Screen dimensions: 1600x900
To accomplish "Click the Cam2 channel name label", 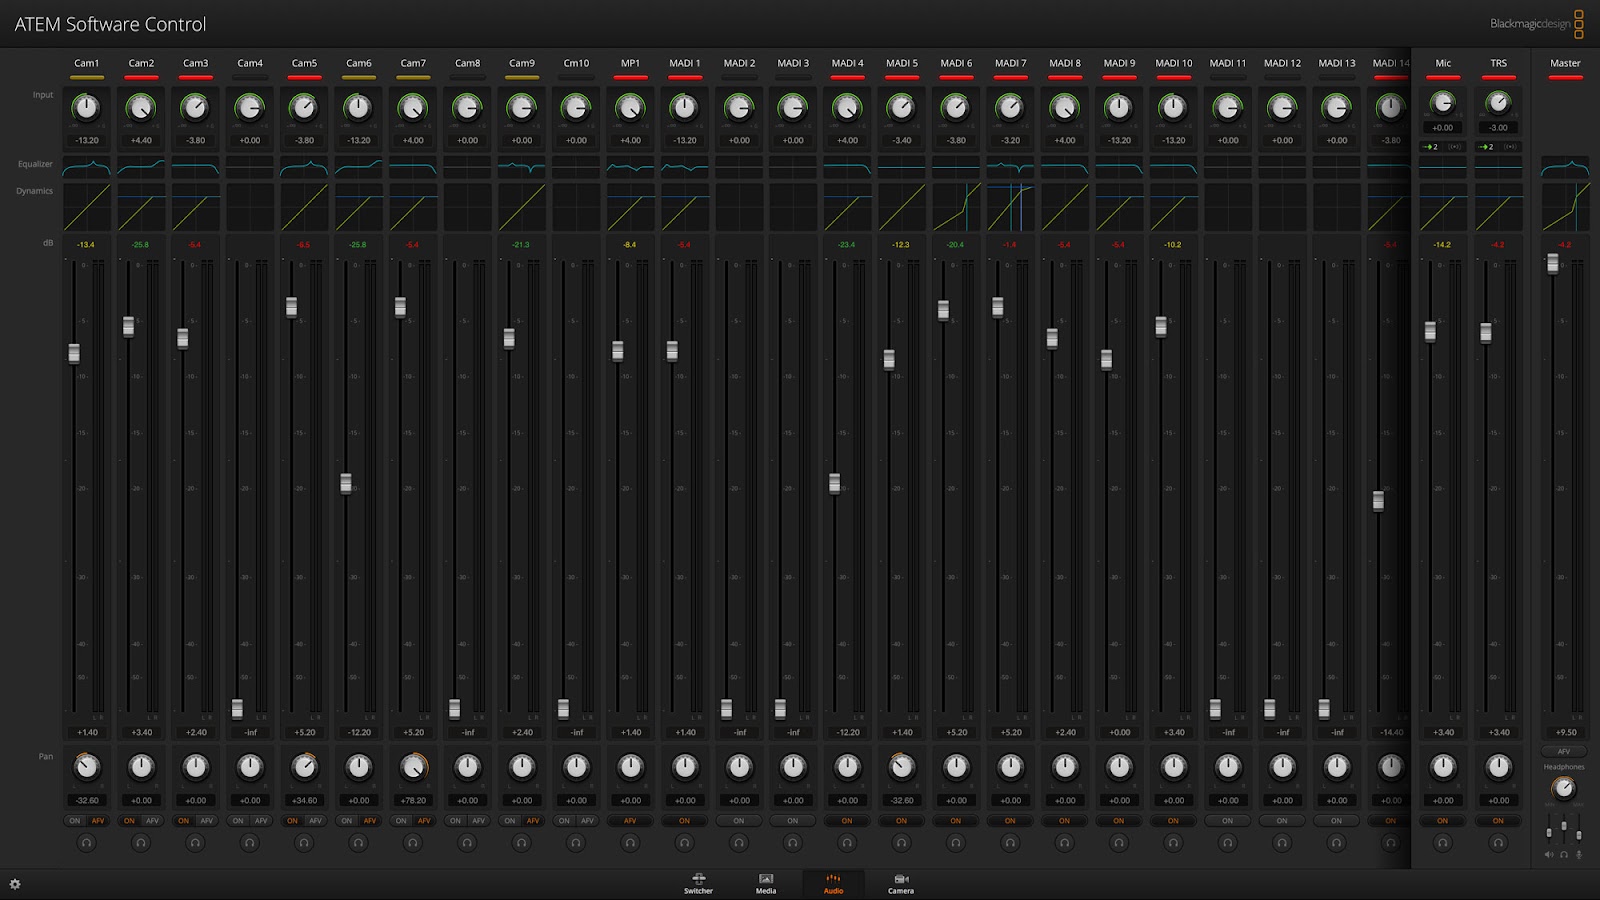I will point(141,63).
